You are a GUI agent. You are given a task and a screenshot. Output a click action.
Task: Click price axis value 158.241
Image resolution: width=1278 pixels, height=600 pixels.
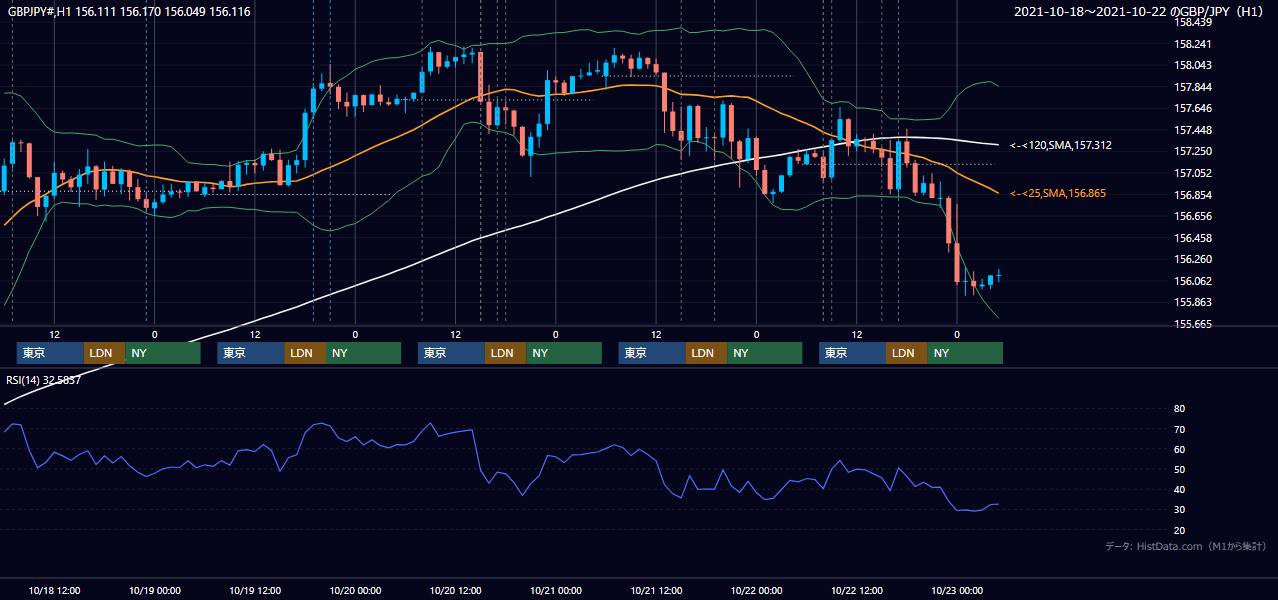tap(1193, 44)
